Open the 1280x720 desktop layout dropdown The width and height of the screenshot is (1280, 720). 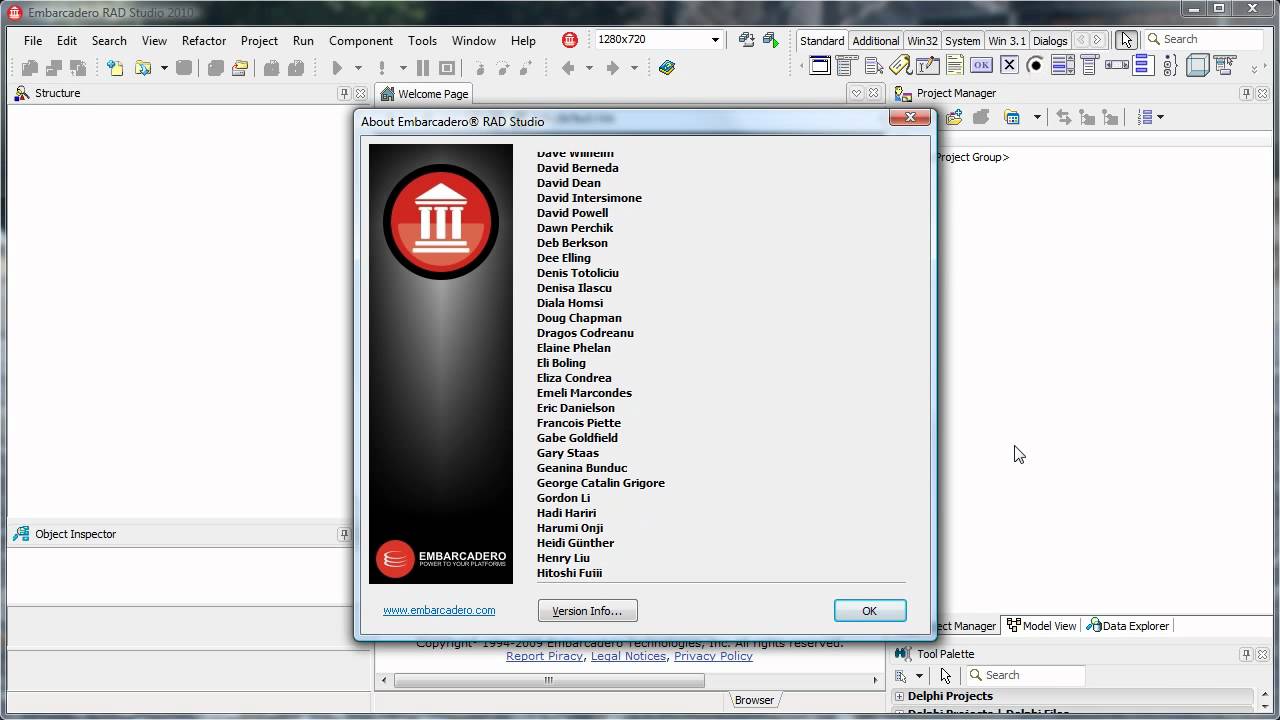point(715,40)
